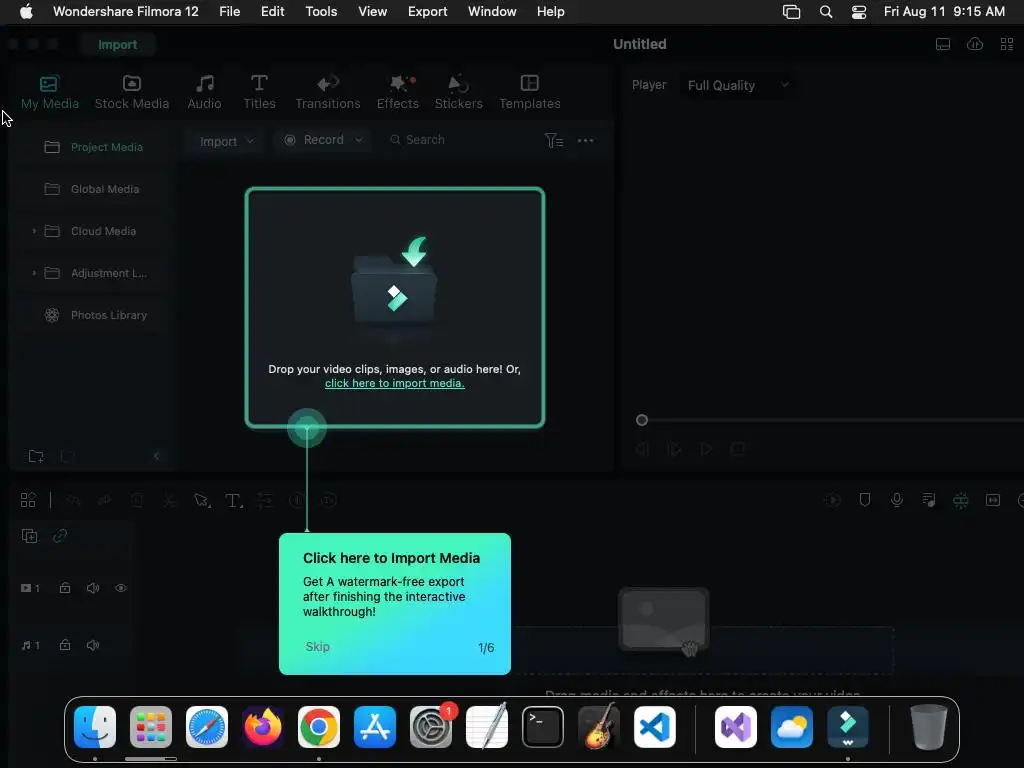Viewport: 1024px width, 768px height.
Task: Select the timeline selection pointer tool
Action: 202,500
